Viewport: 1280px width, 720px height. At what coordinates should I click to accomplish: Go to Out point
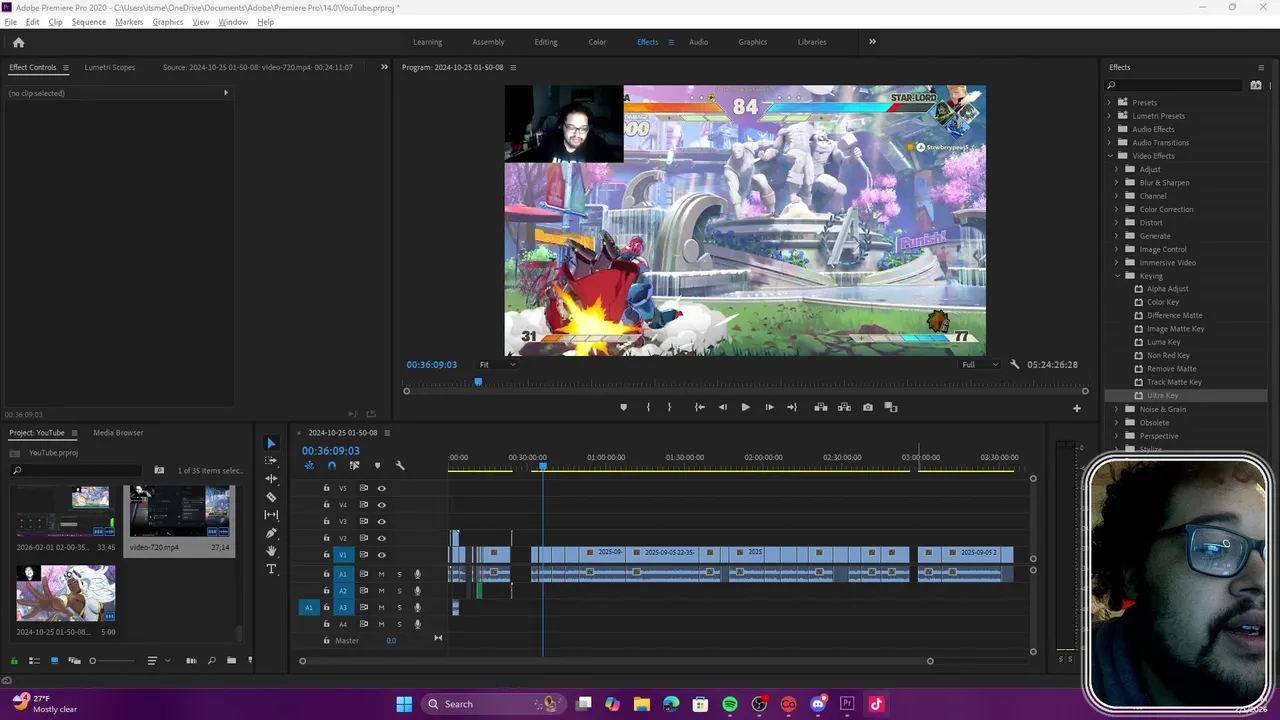pos(792,407)
